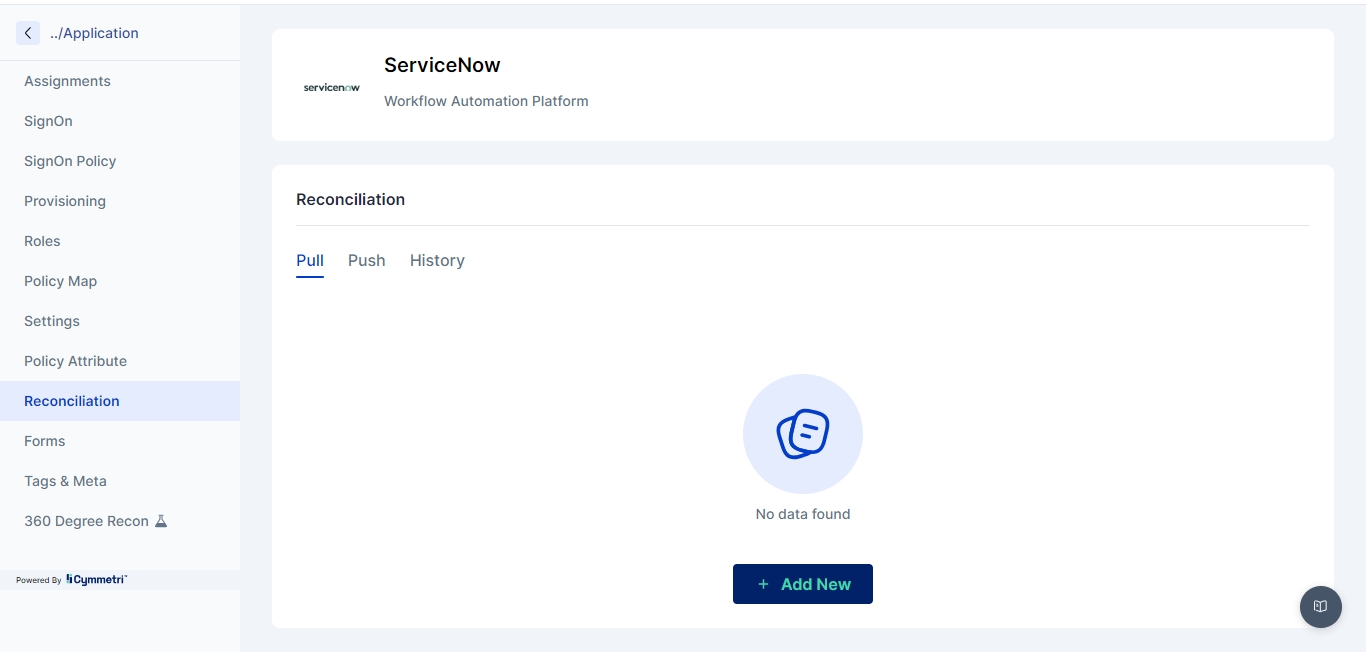Click the No data found documents icon

point(802,434)
